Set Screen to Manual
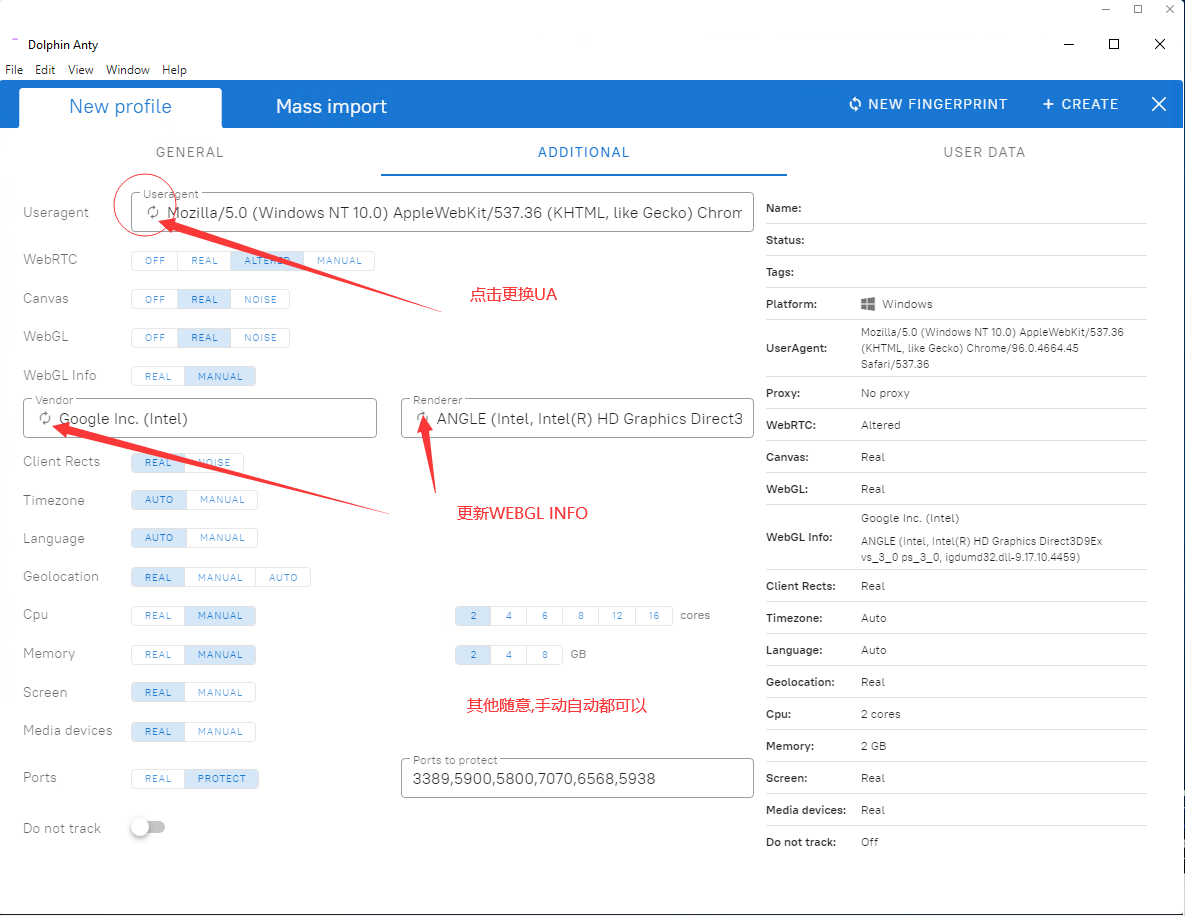This screenshot has height=916, width=1185. [220, 692]
